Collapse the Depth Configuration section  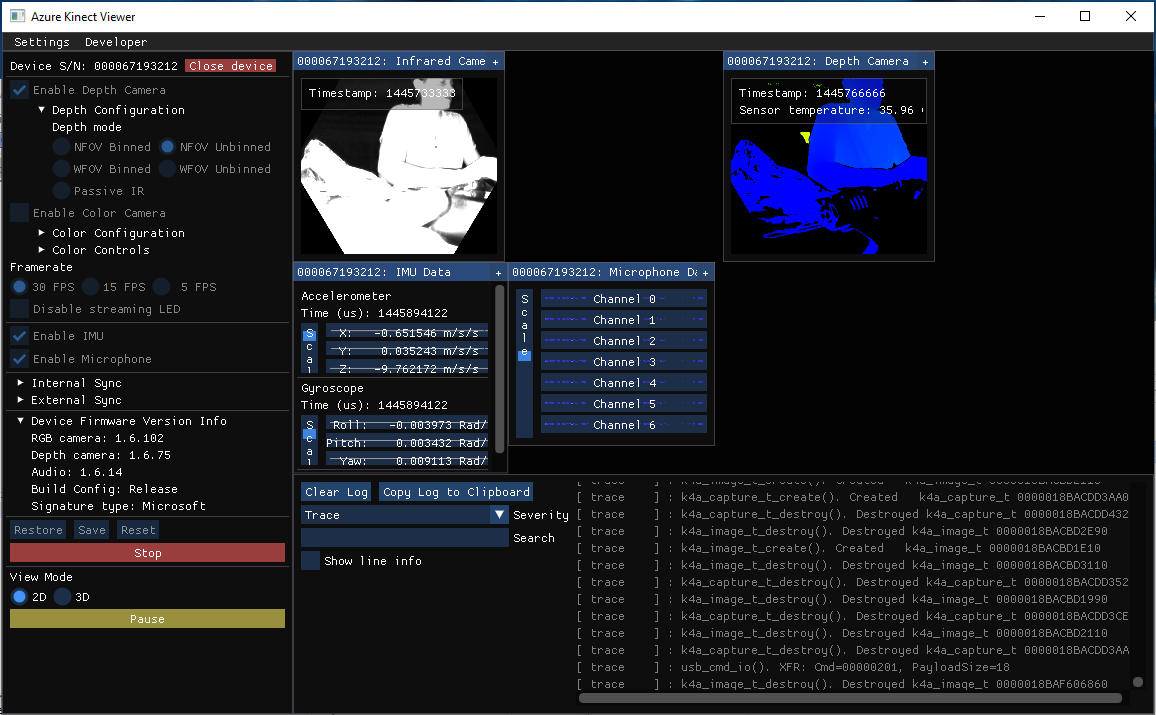click(x=41, y=110)
